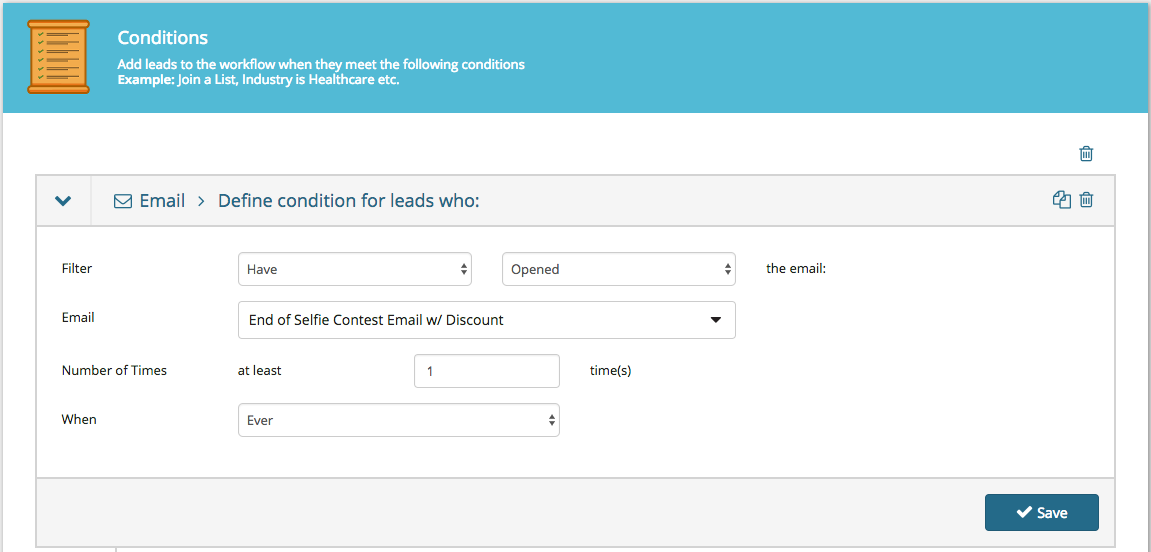Click the Number of Times input field
The height and width of the screenshot is (552, 1151).
487,371
